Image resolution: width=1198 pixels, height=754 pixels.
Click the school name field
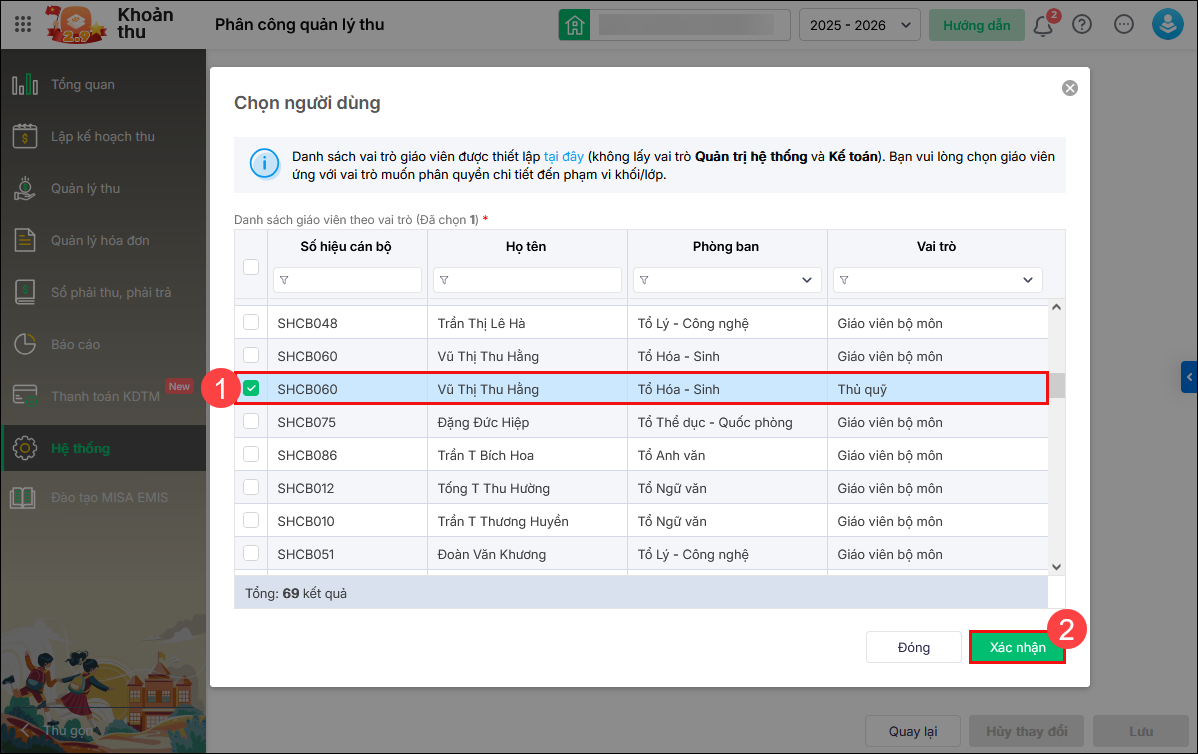[x=690, y=25]
